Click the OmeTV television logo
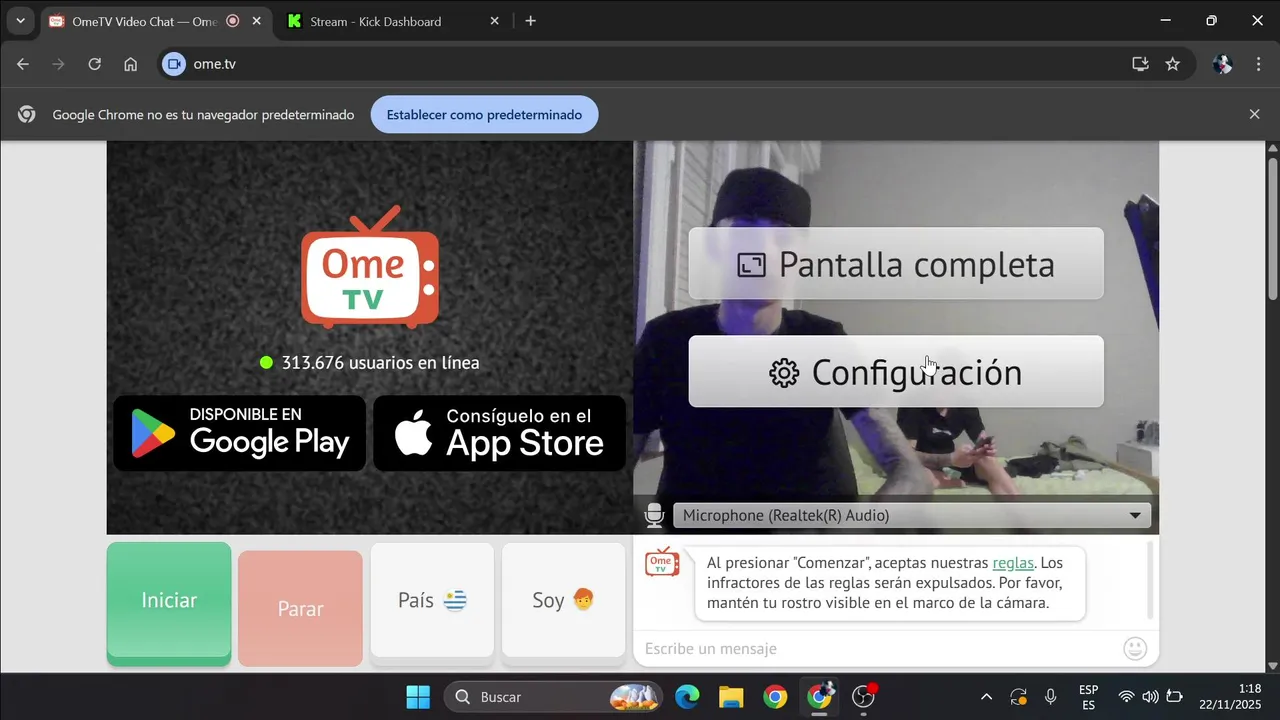This screenshot has height=720, width=1280. (x=369, y=267)
